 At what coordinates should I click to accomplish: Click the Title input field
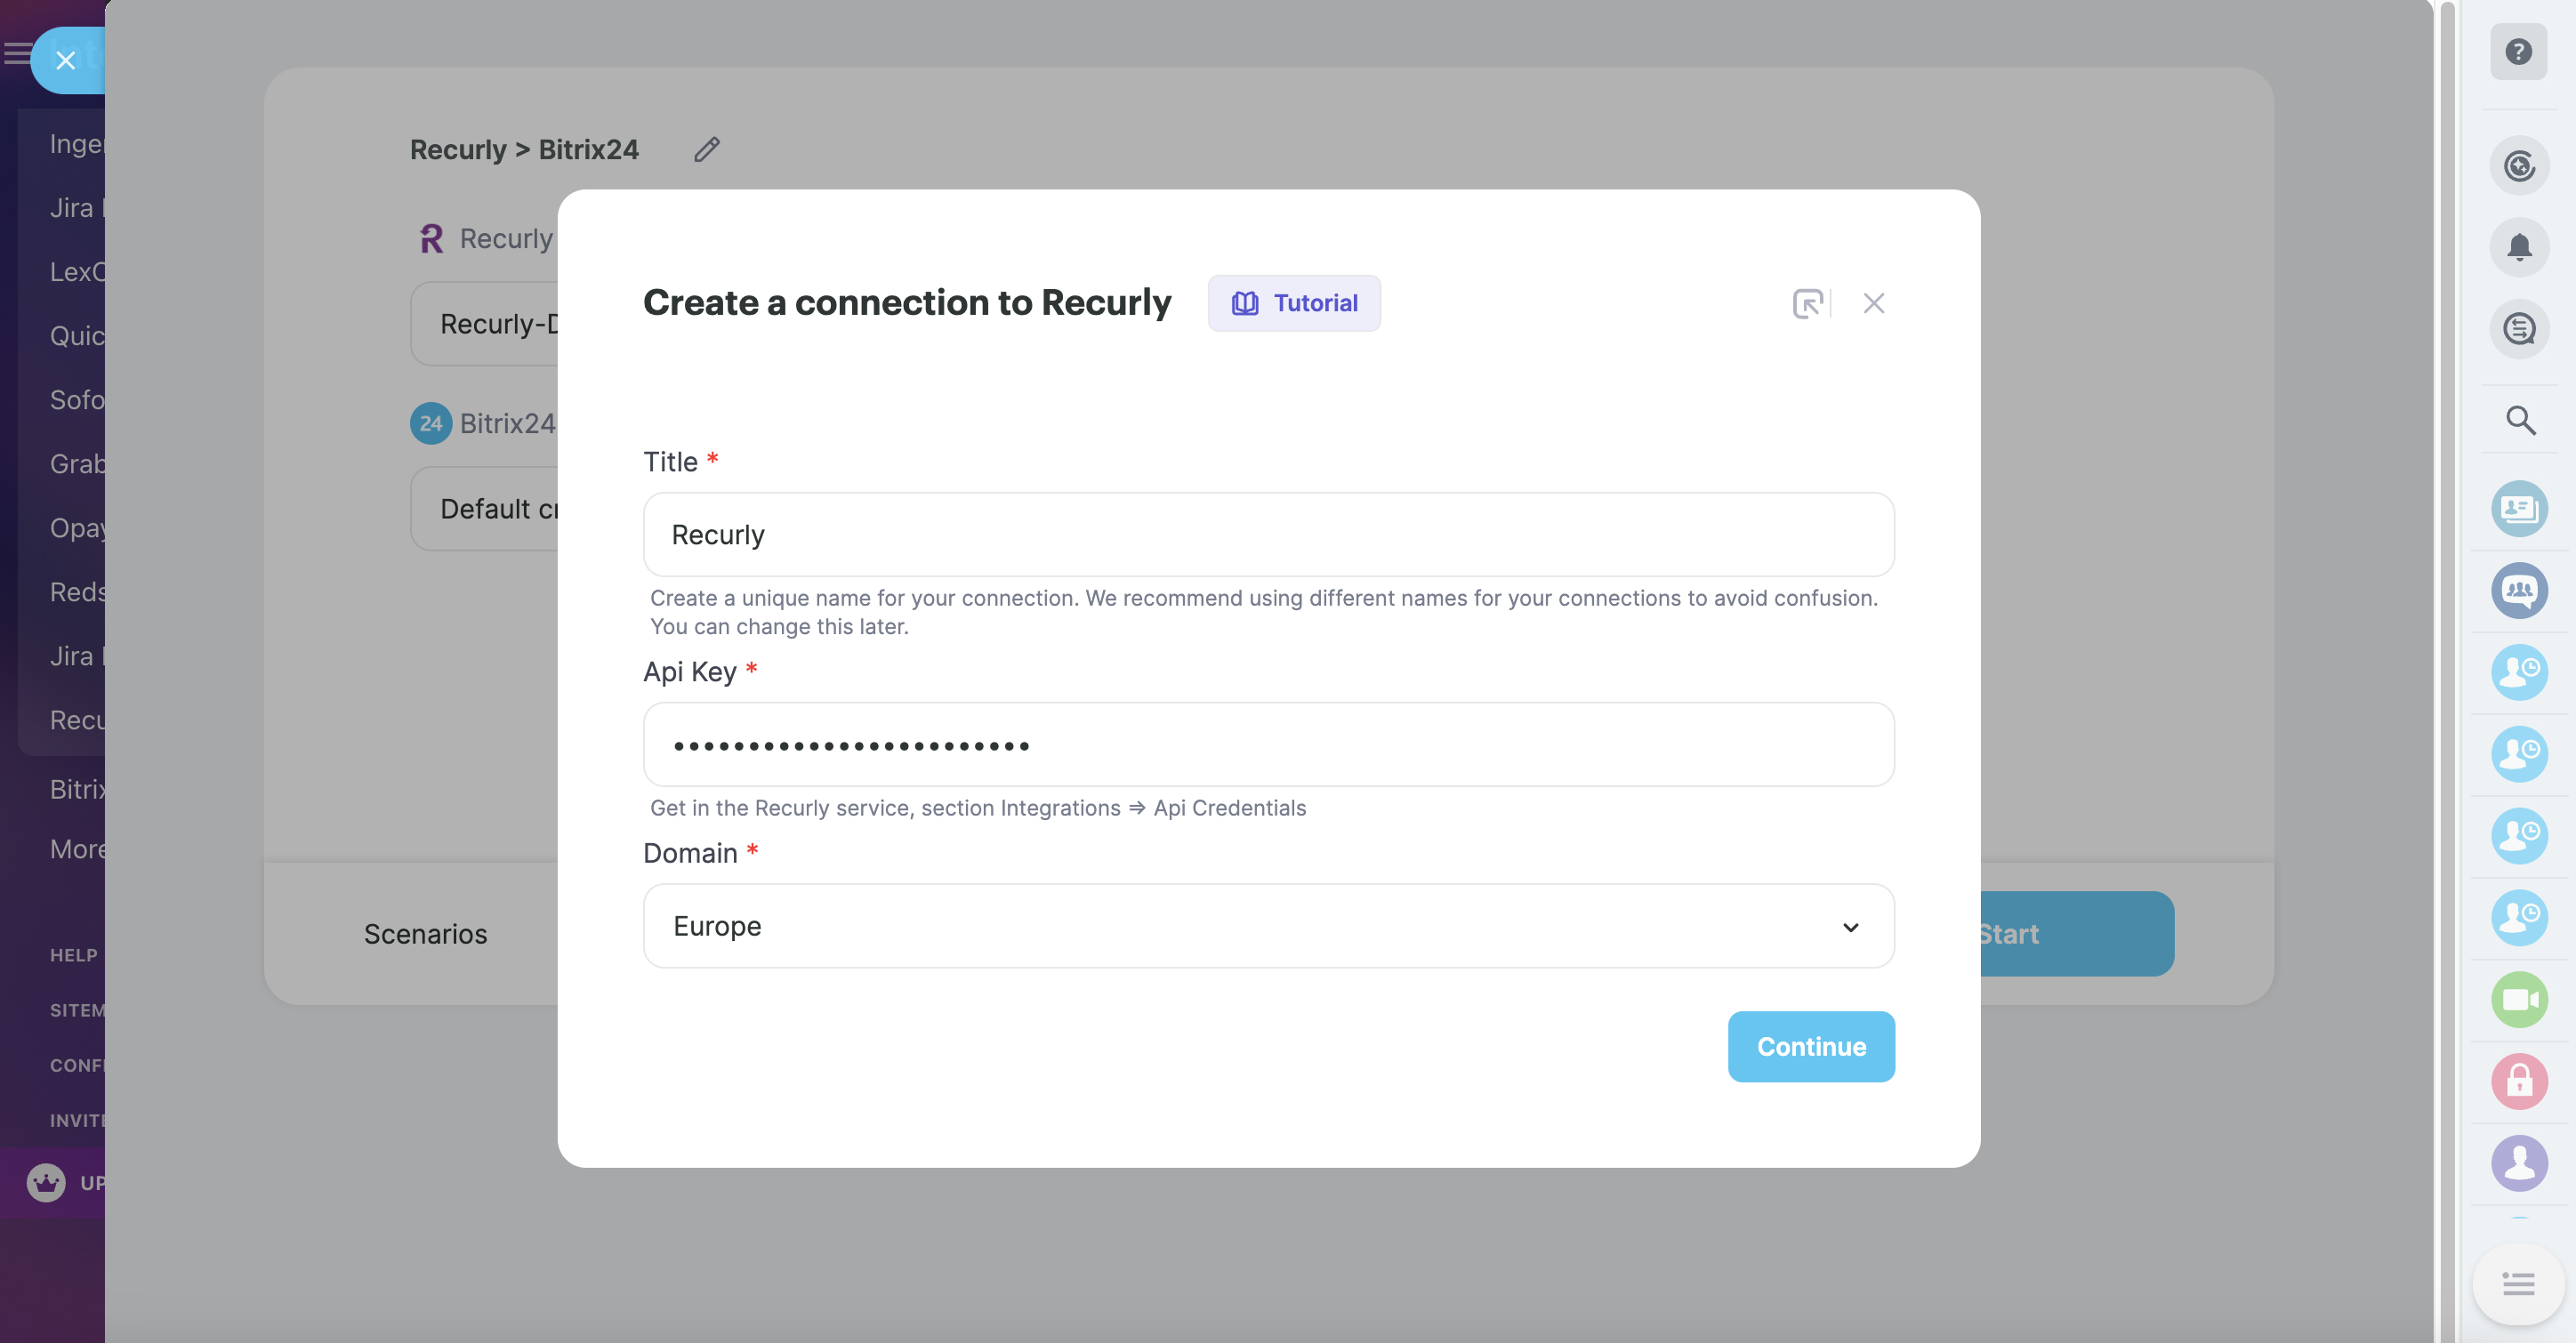click(1268, 535)
